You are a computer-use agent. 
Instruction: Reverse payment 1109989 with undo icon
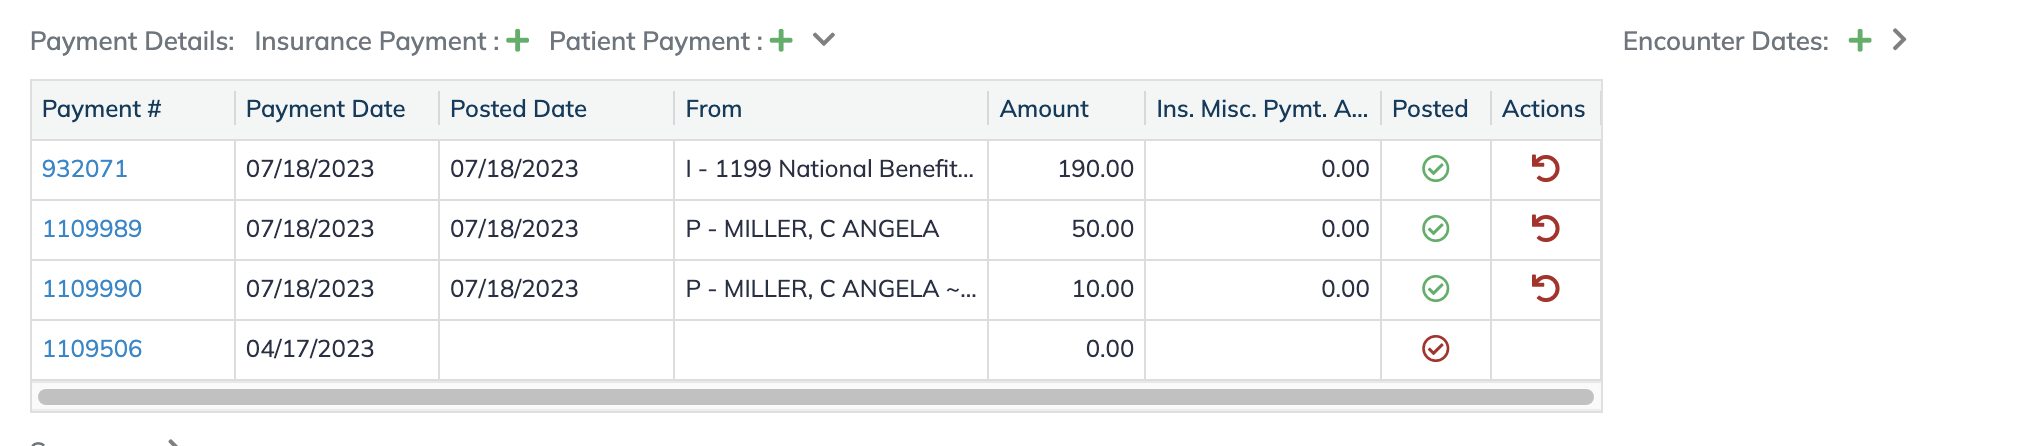pos(1545,229)
